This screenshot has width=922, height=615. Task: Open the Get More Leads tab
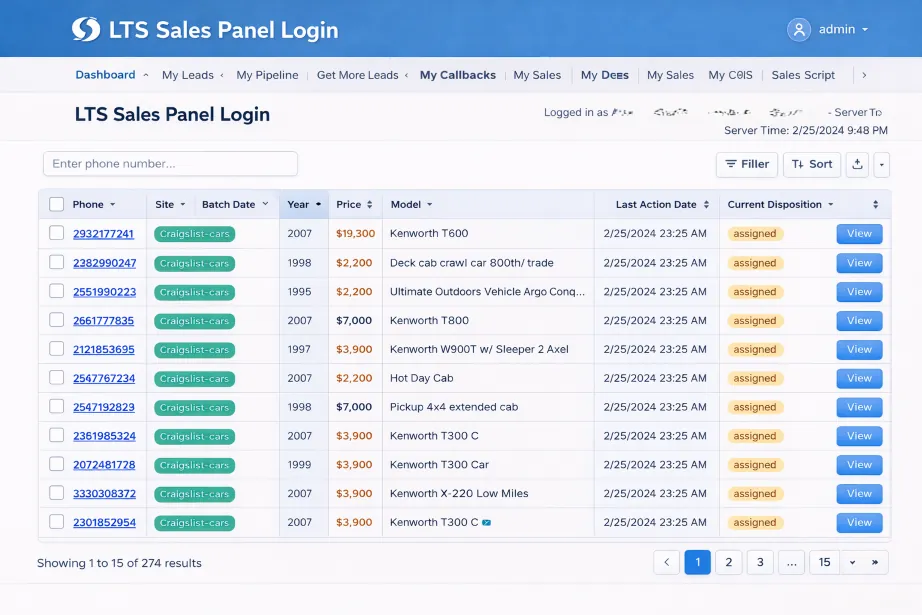(358, 75)
